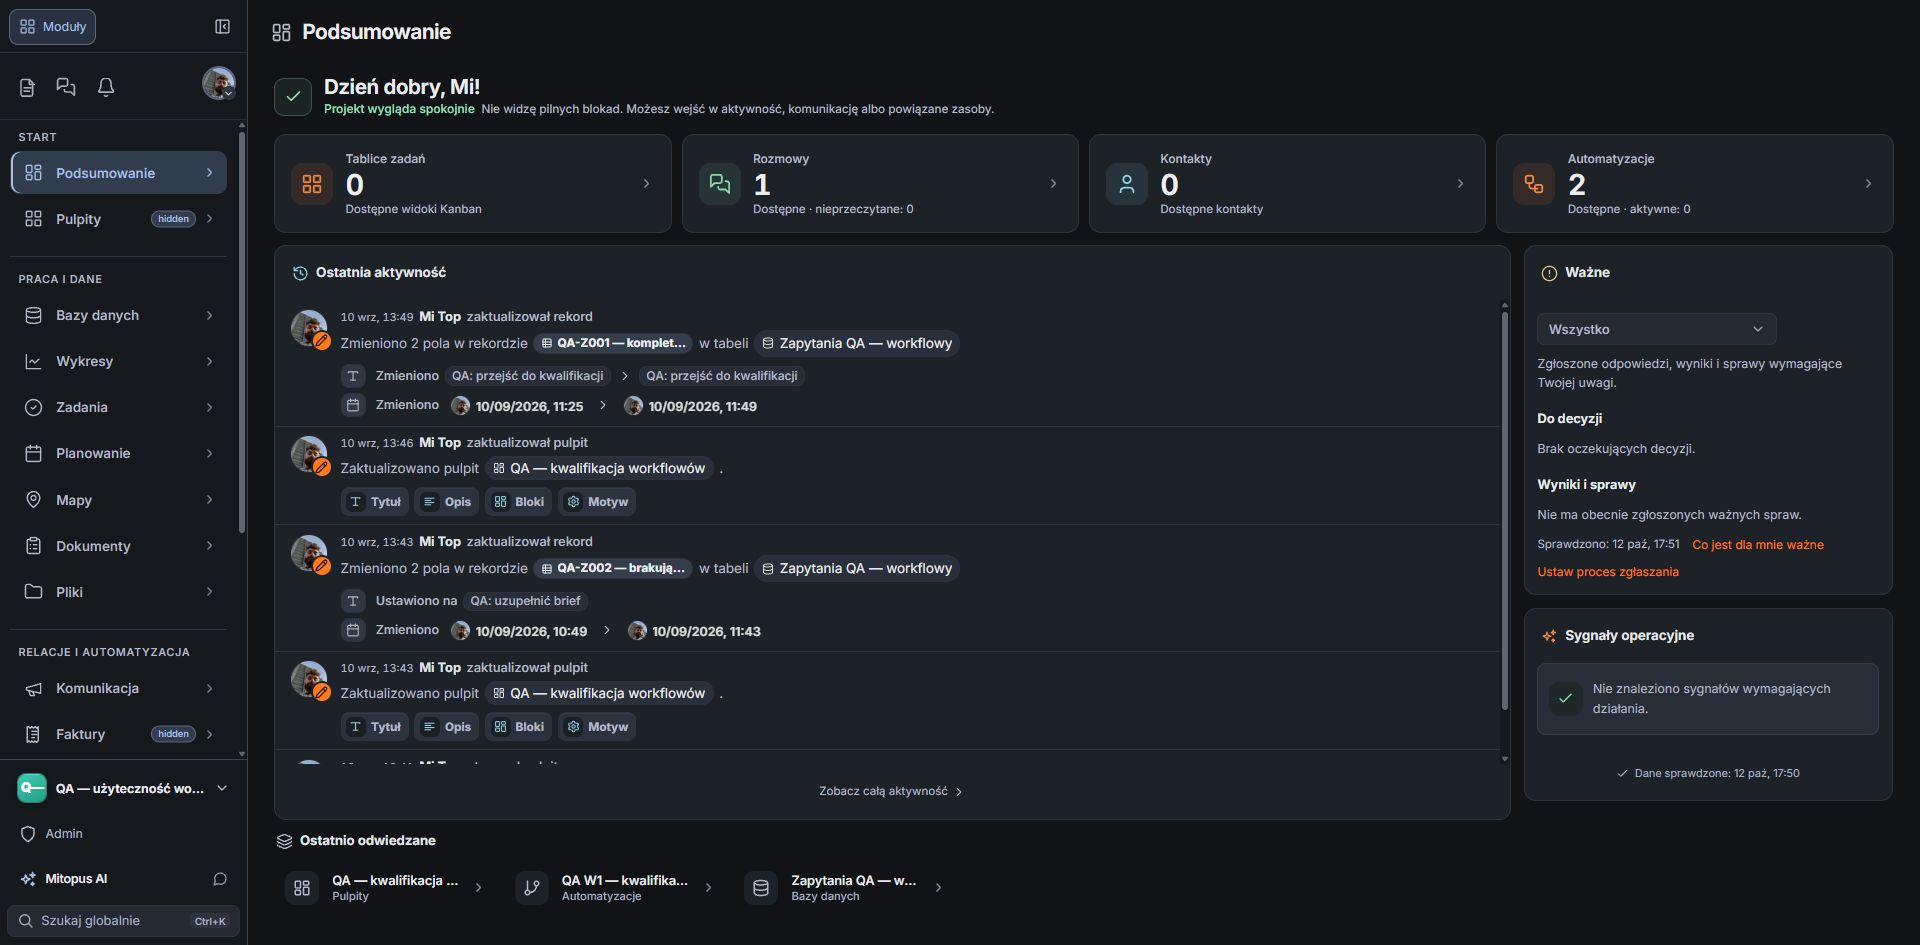Click the Sygnały operacyjne sparkle icon
The width and height of the screenshot is (1920, 945).
[1549, 636]
